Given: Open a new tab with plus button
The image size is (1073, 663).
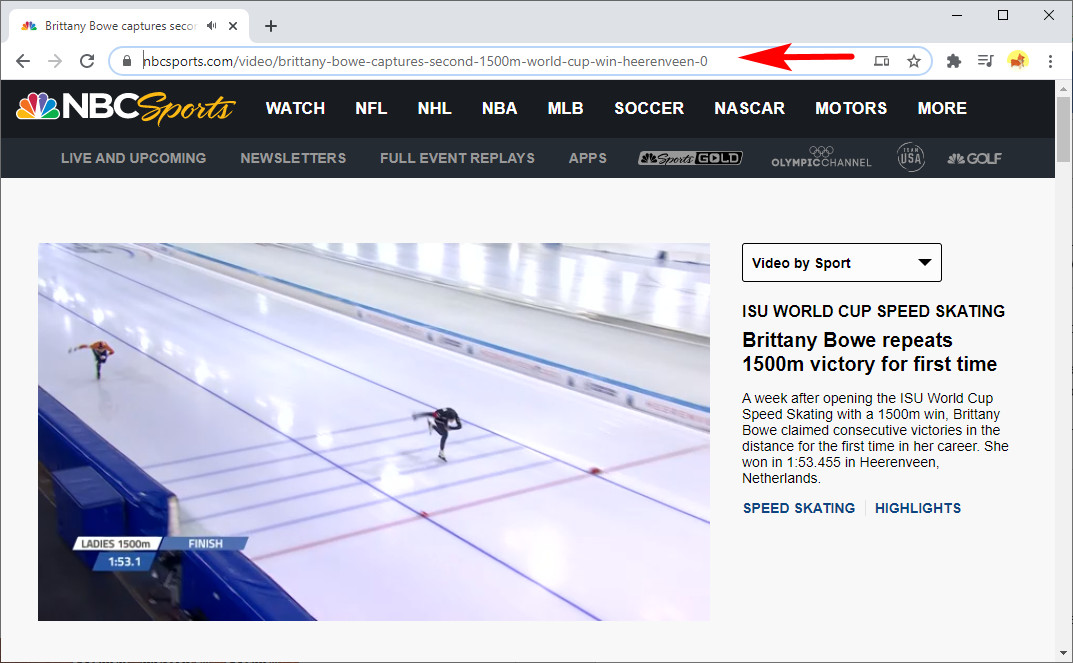Looking at the screenshot, I should (x=271, y=26).
